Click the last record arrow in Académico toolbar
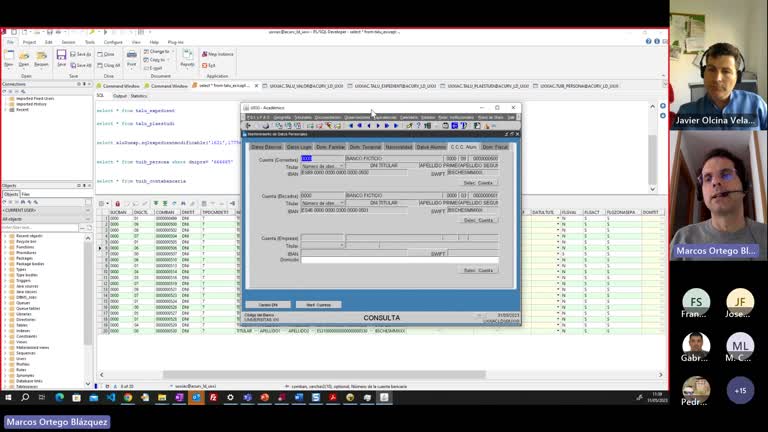The height and width of the screenshot is (432, 768). point(396,126)
